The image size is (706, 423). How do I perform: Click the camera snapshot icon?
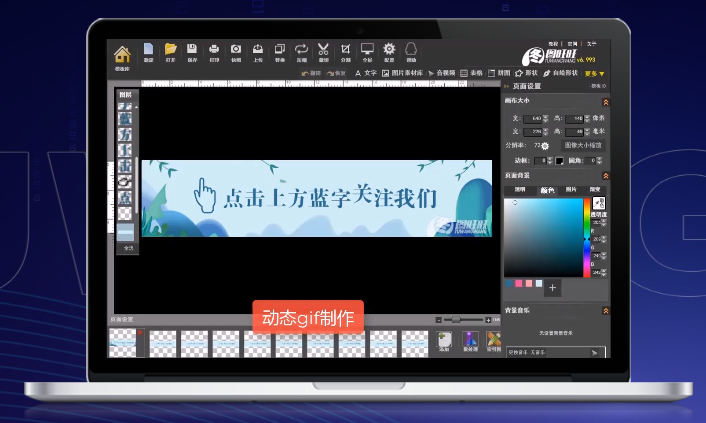236,49
